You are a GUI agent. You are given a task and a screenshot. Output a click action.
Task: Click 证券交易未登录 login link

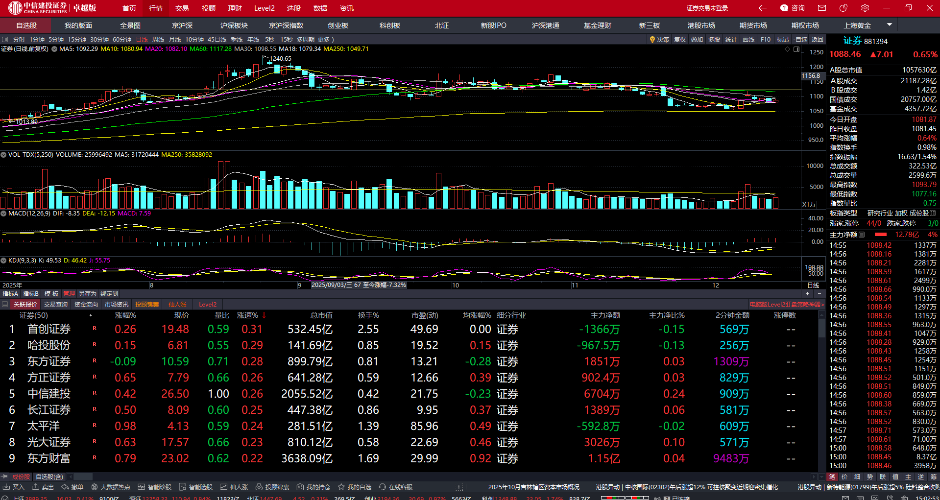point(707,8)
